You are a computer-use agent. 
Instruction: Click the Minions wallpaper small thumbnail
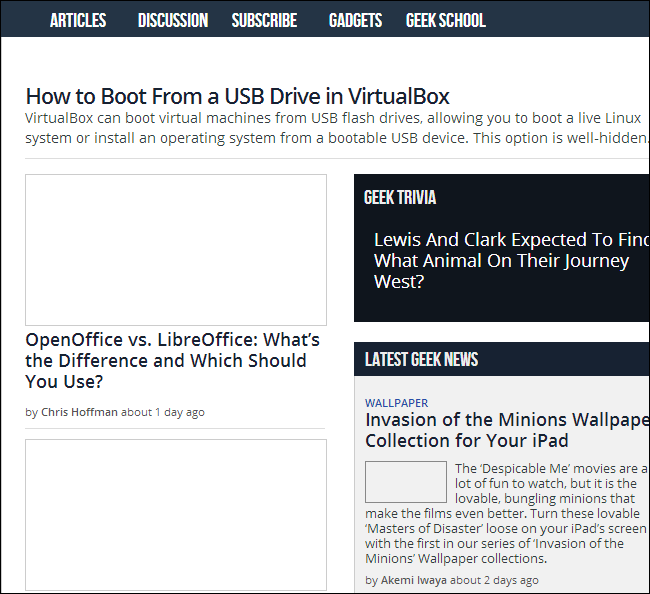tap(406, 482)
